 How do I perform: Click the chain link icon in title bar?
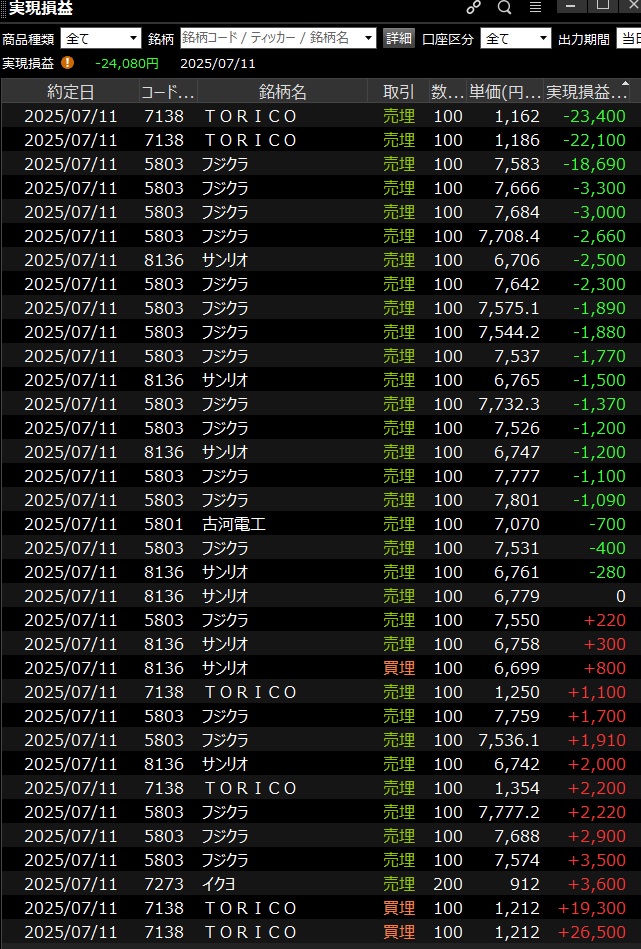[x=473, y=7]
